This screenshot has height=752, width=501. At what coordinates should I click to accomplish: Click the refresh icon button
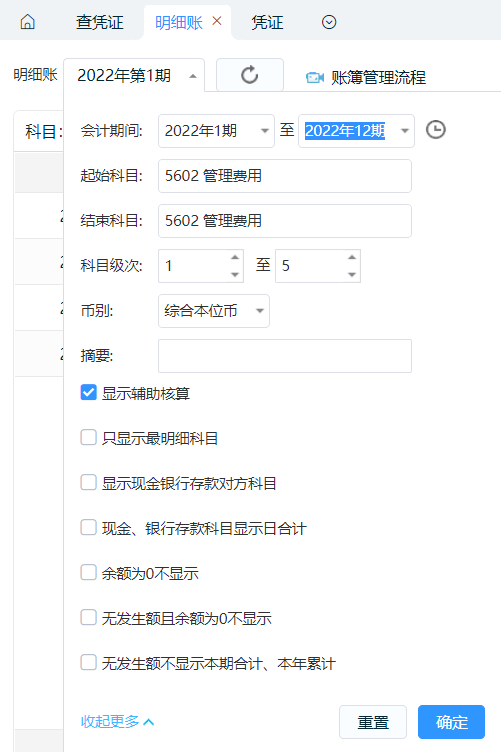click(250, 75)
